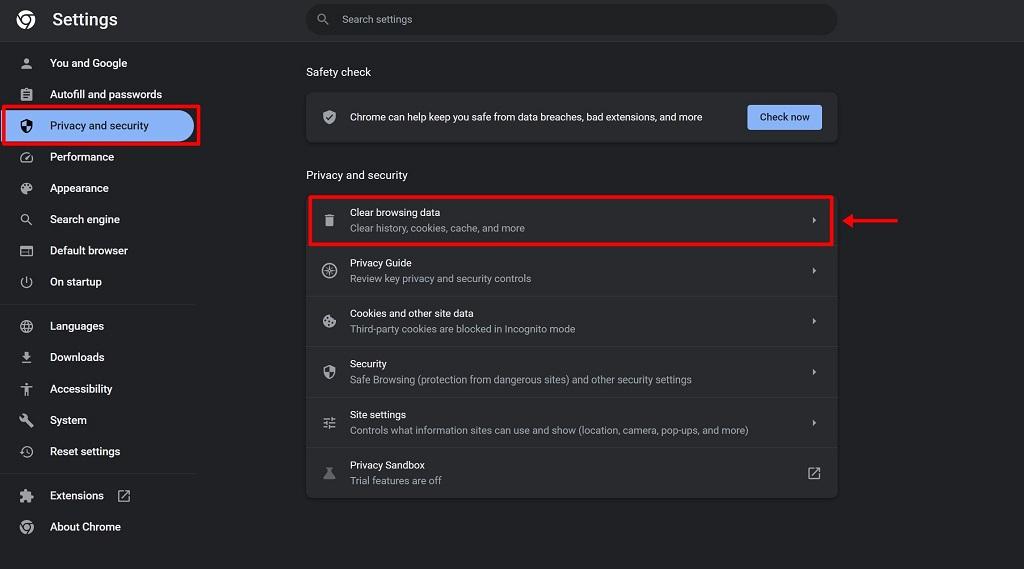
Task: Click the cookie icon in Cookies row
Action: [x=329, y=321]
